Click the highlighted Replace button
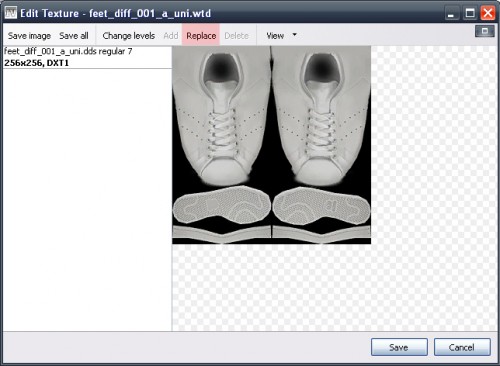The height and width of the screenshot is (366, 500). point(201,35)
